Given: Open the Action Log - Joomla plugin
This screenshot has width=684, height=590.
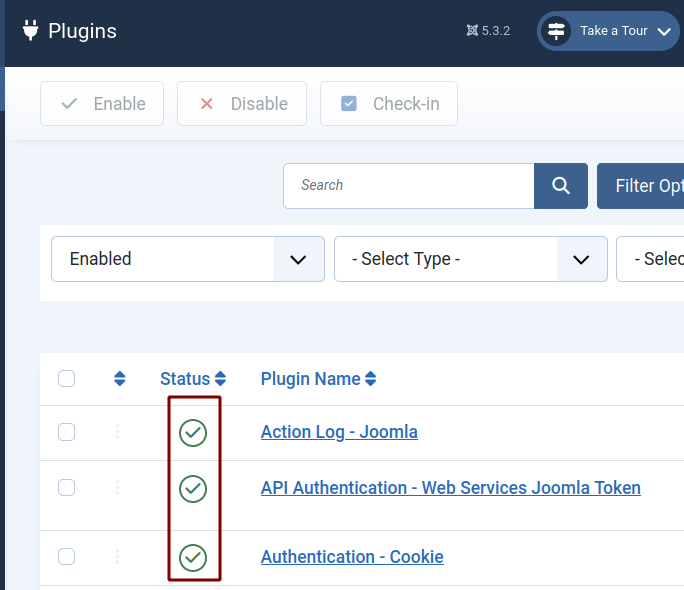Looking at the screenshot, I should point(339,432).
